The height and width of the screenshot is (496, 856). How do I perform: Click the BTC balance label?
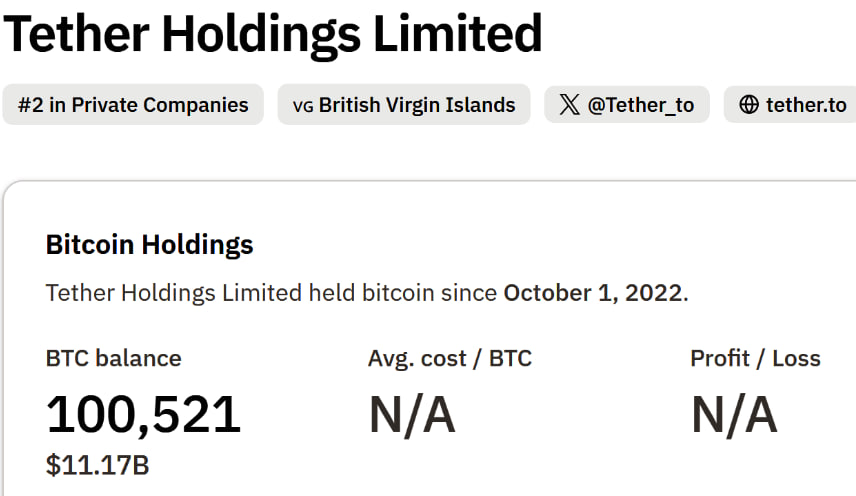pos(114,358)
